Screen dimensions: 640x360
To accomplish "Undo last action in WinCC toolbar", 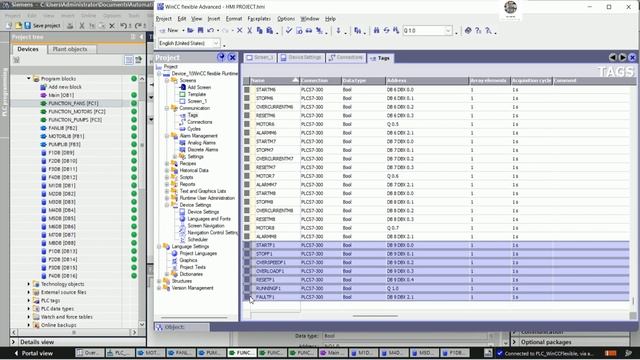I will (211, 31).
